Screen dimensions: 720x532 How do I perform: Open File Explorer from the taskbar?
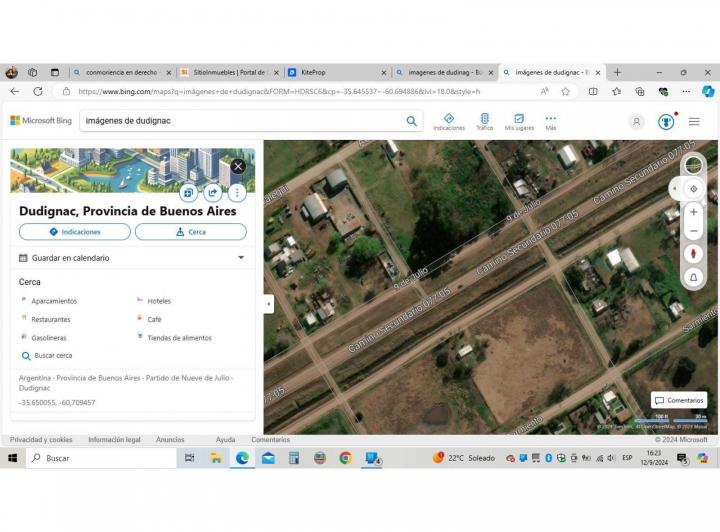point(216,458)
